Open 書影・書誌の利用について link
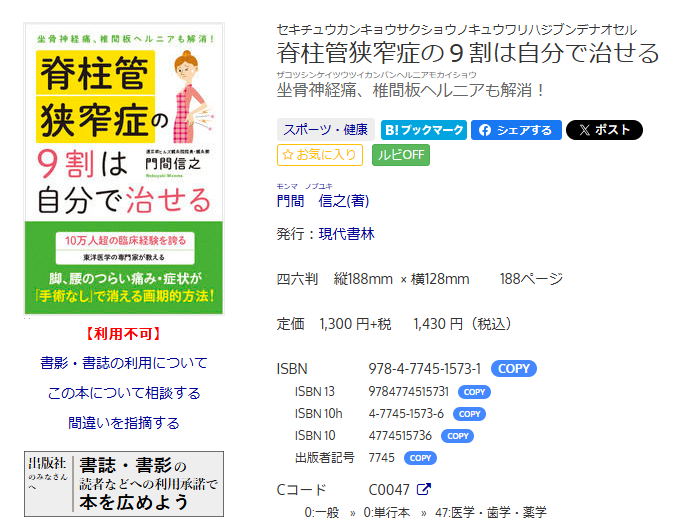 [x=124, y=363]
